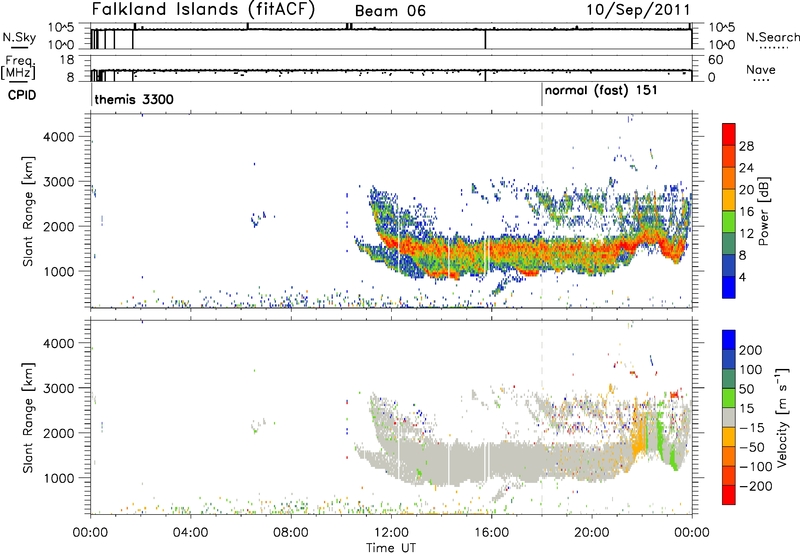The height and width of the screenshot is (554, 800).
Task: Click the 'Time UT' axis title
Action: [391, 548]
